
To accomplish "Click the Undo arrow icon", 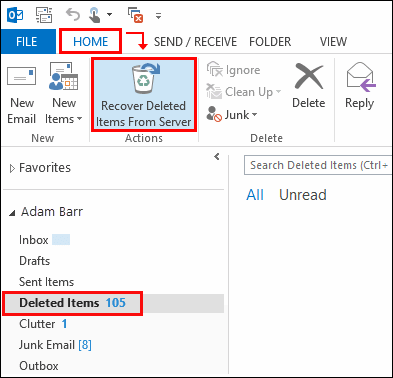I will click(x=73, y=15).
